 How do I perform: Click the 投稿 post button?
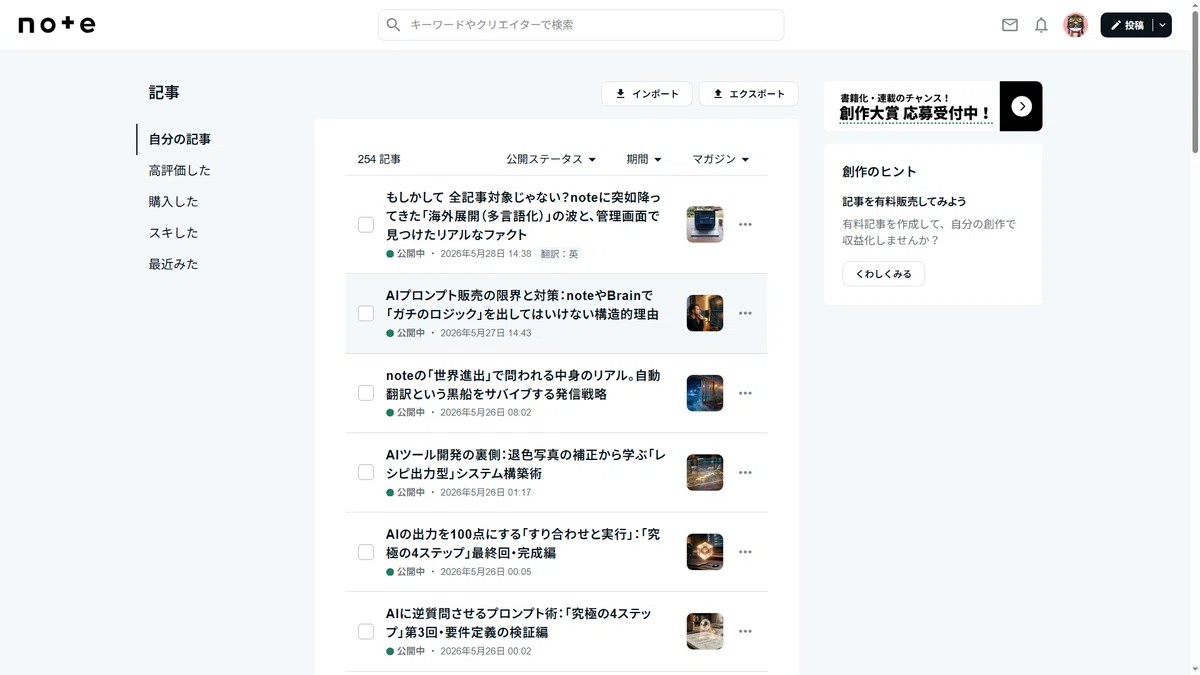tap(1127, 25)
